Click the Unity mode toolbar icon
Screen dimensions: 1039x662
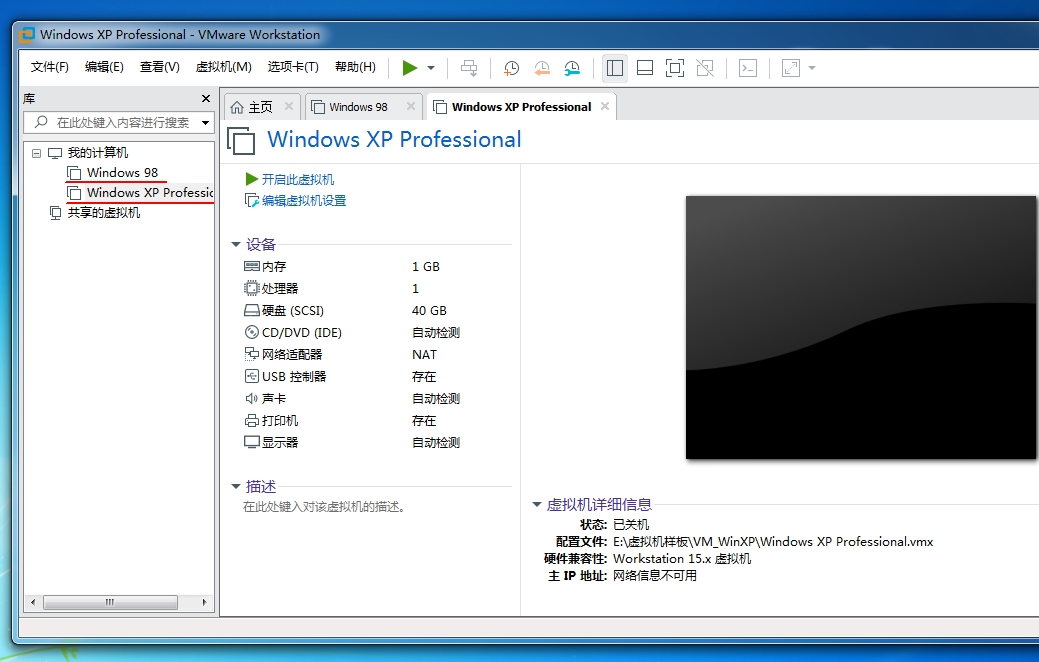pyautogui.click(x=705, y=68)
